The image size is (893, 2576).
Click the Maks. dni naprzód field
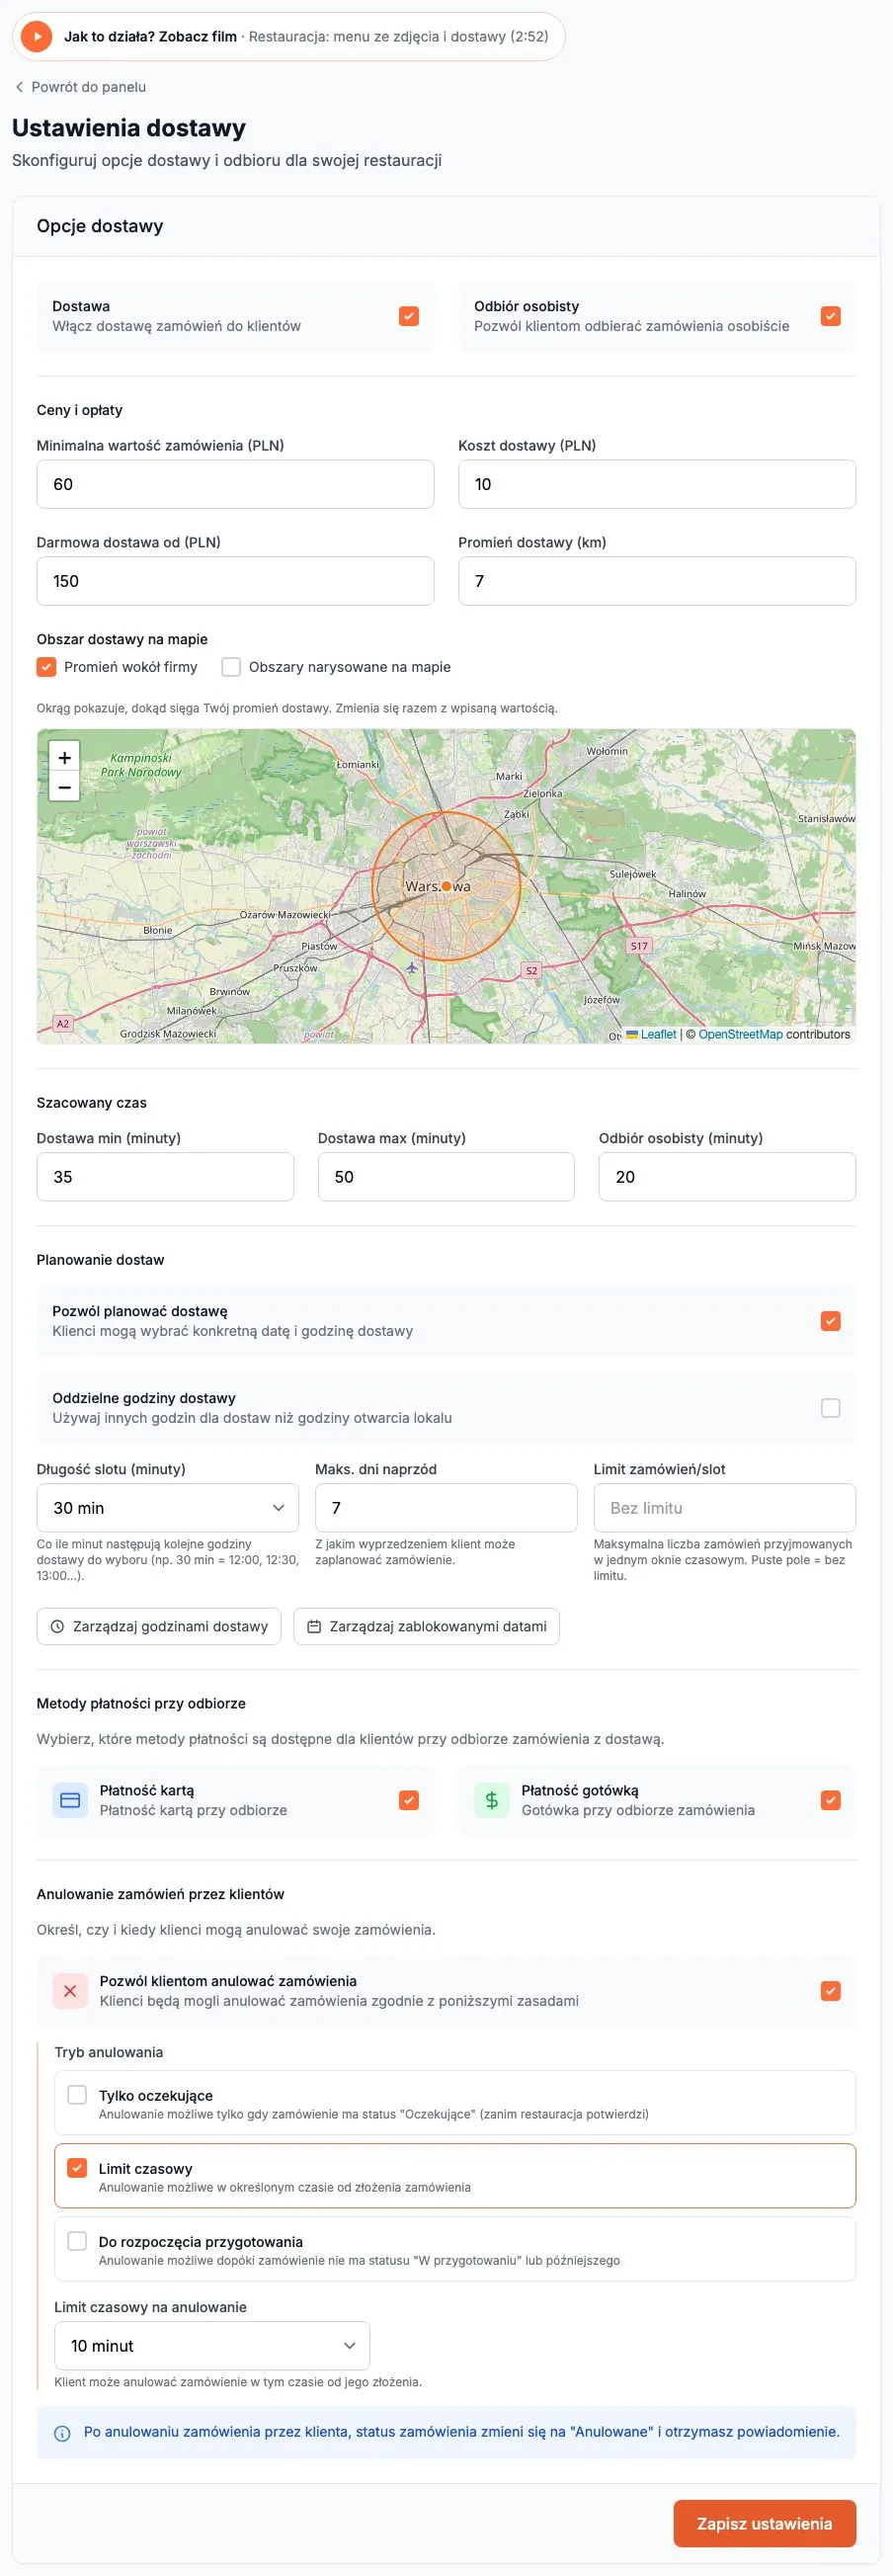tap(446, 1508)
